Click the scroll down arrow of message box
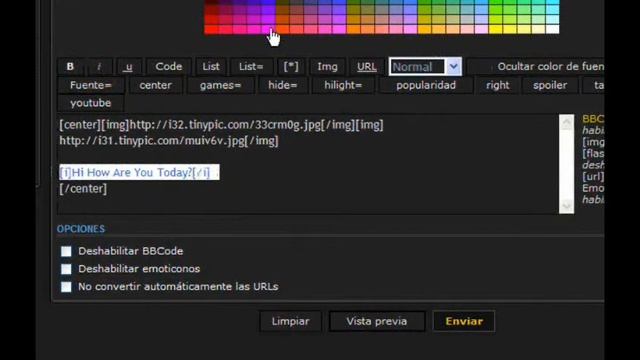 point(567,206)
